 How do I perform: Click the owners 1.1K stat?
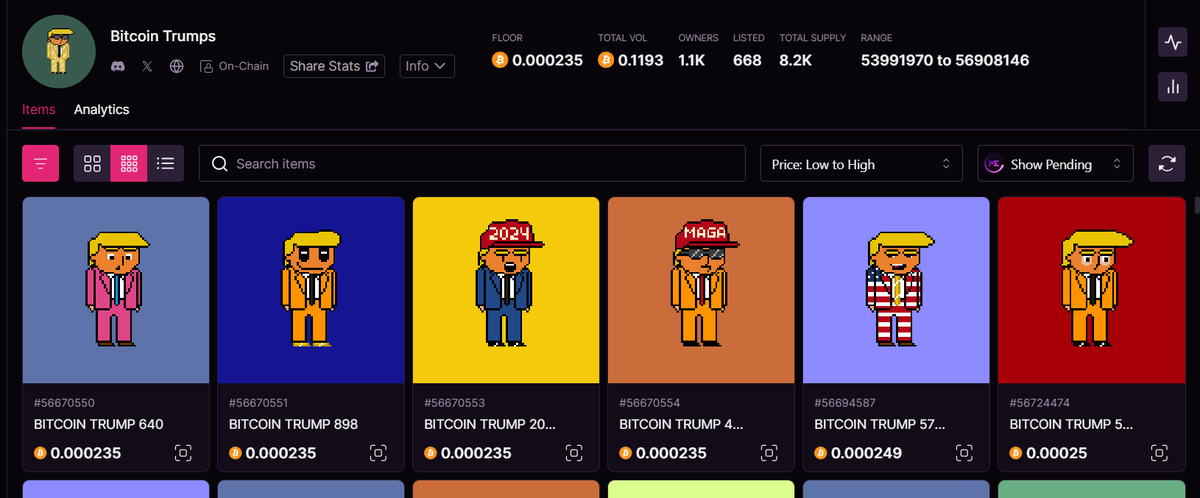[x=692, y=60]
